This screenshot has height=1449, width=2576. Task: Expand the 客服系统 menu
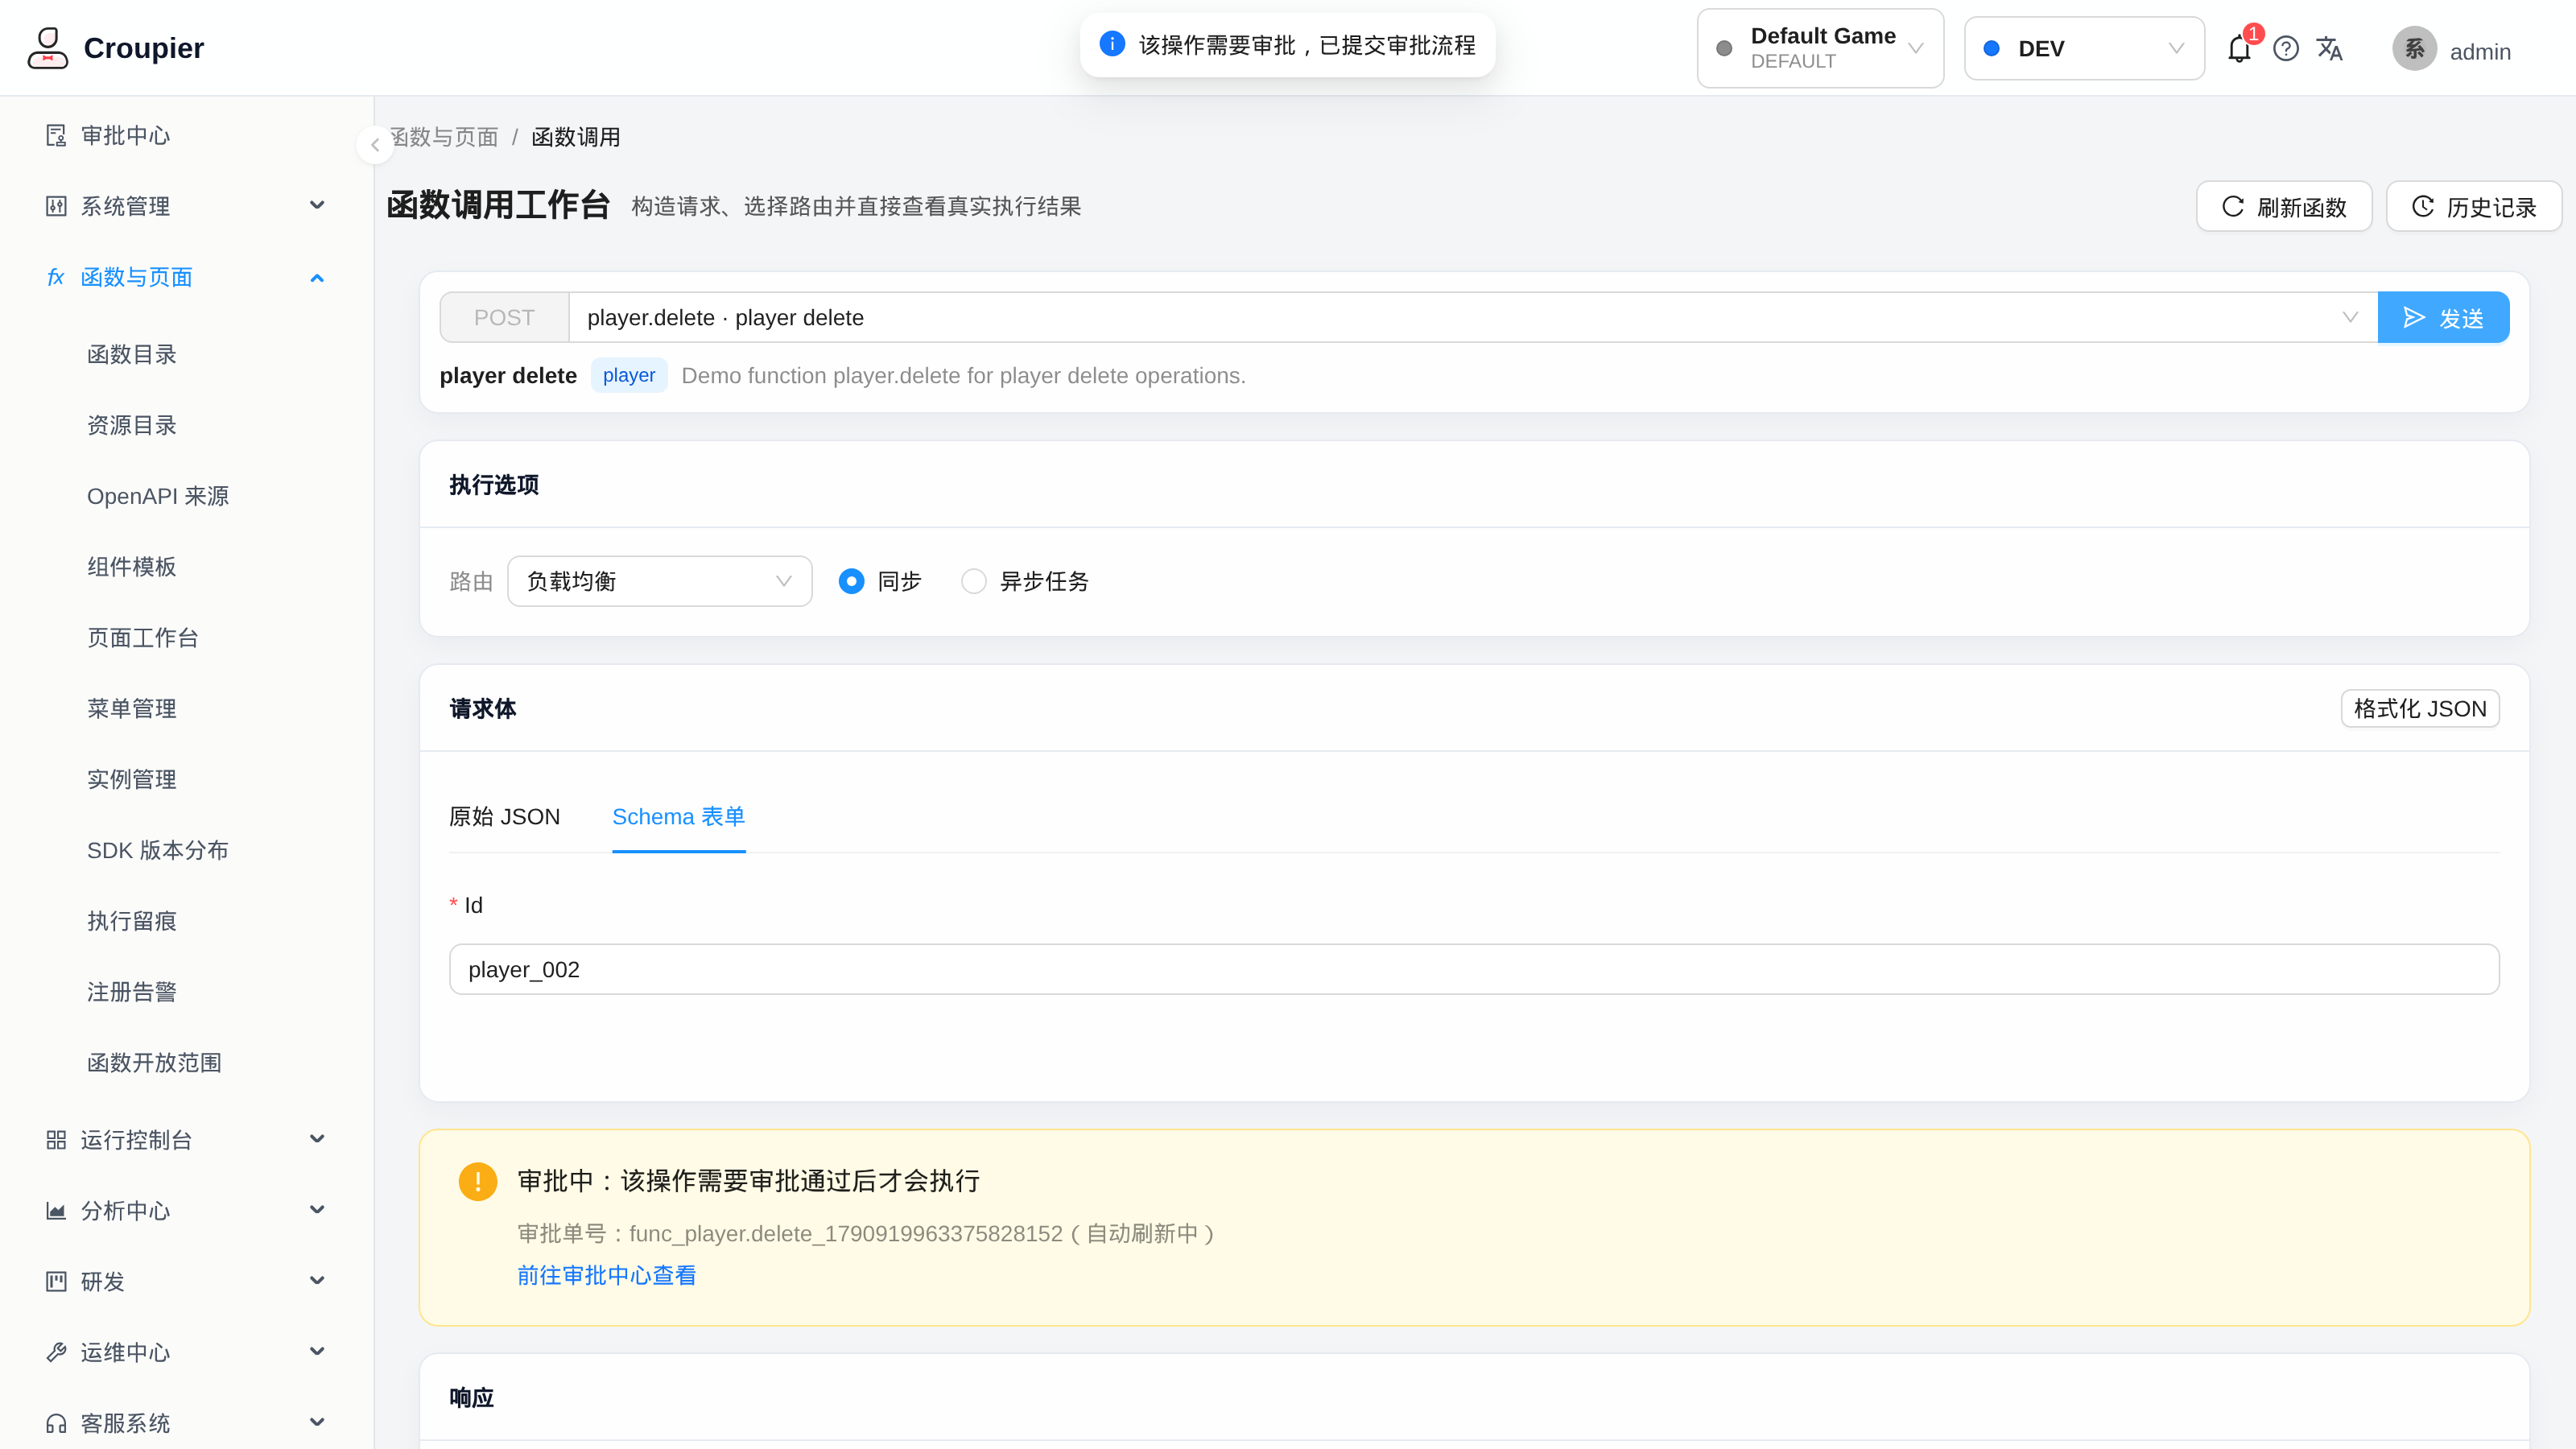point(186,1423)
